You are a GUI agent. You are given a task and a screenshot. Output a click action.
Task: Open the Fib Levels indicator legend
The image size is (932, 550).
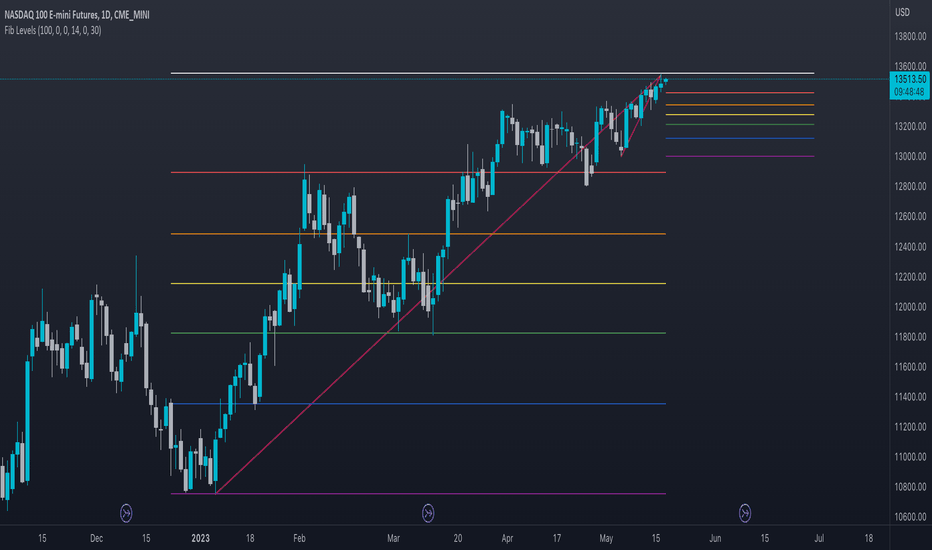pos(53,30)
